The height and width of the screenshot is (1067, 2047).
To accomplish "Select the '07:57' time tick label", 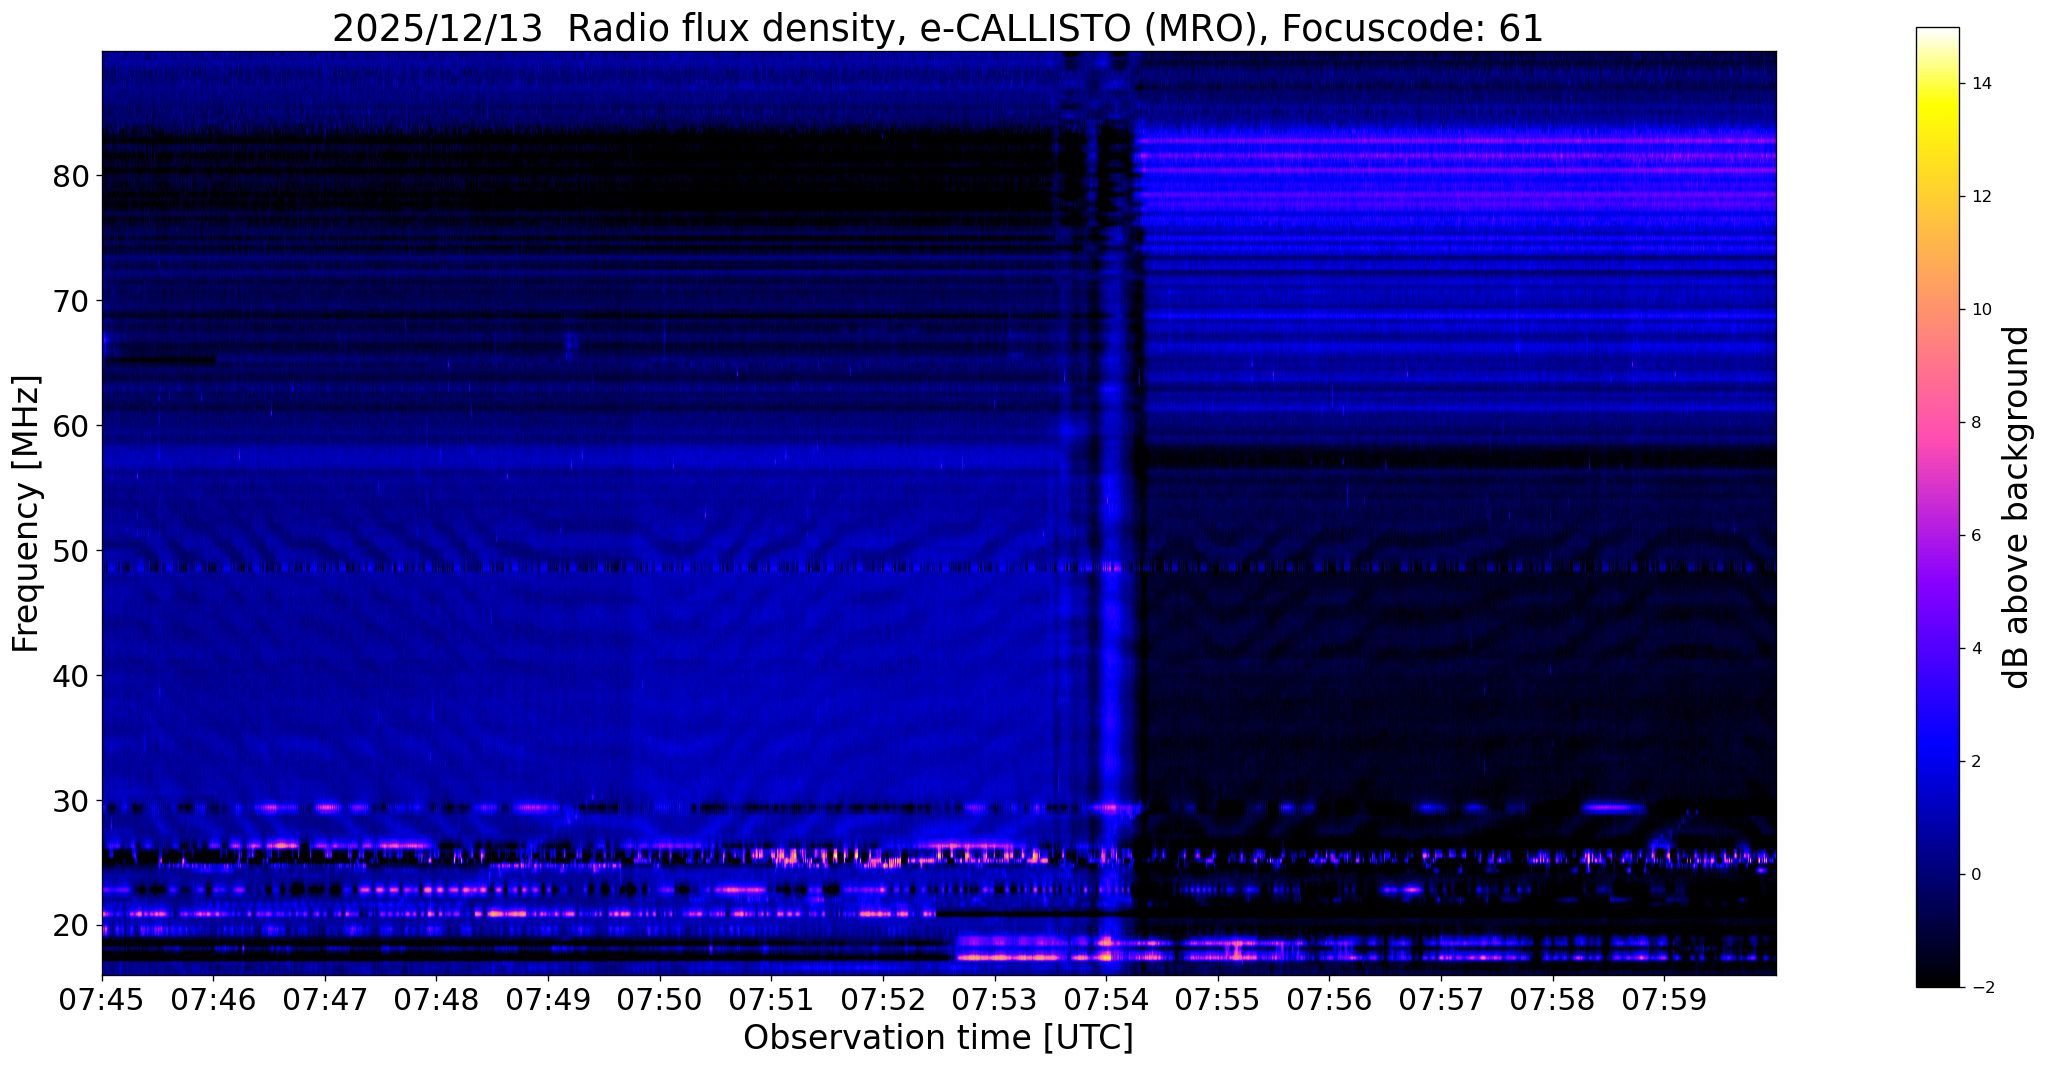I will [x=1441, y=1000].
